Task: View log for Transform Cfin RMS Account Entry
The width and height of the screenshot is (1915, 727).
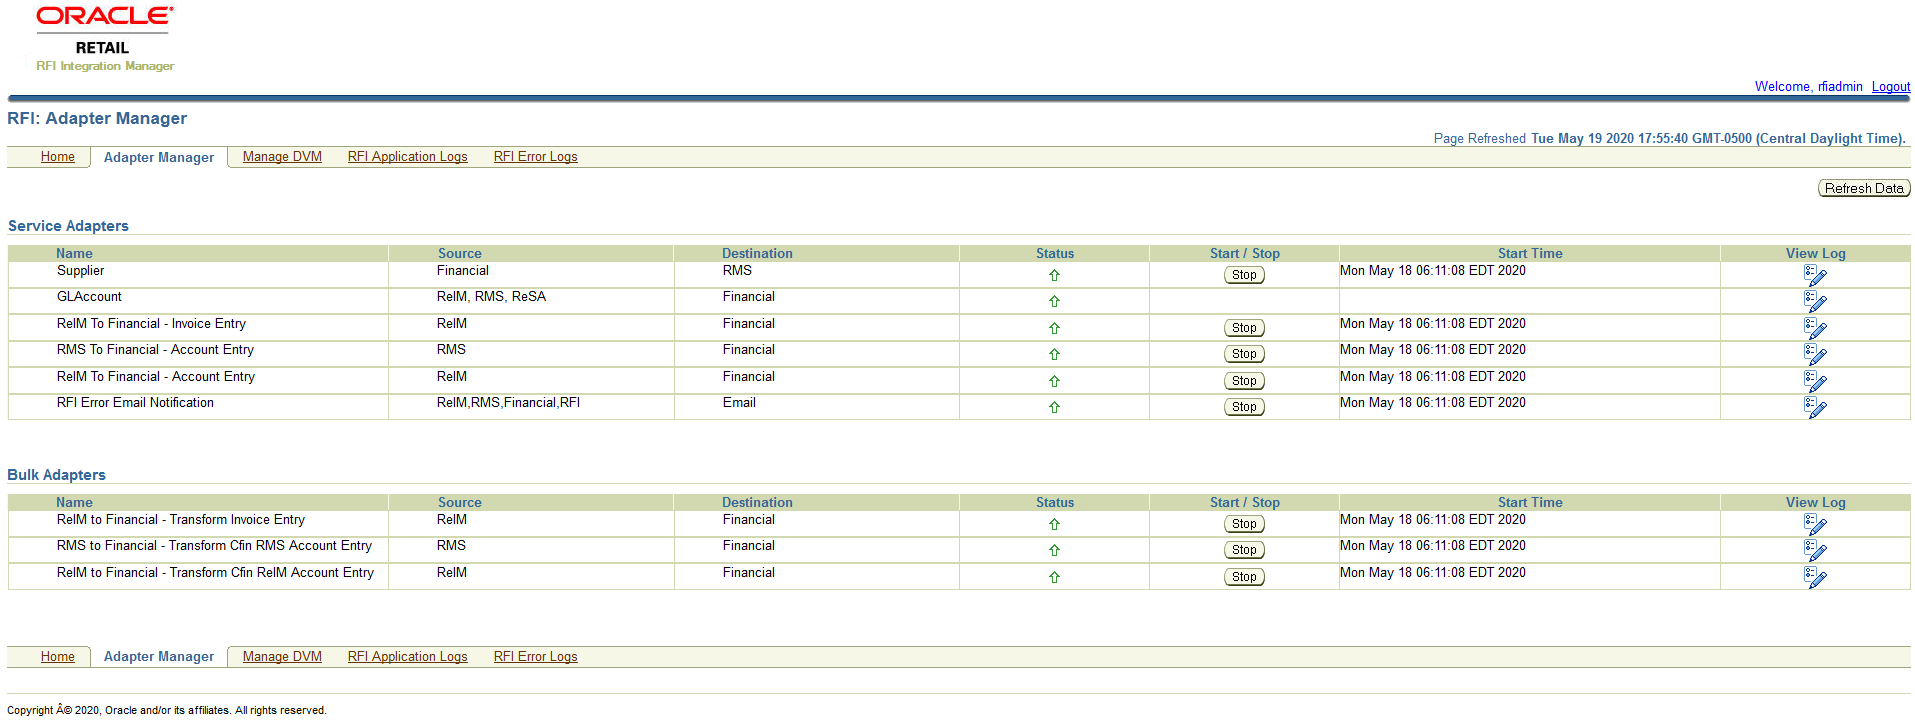Action: (1815, 550)
